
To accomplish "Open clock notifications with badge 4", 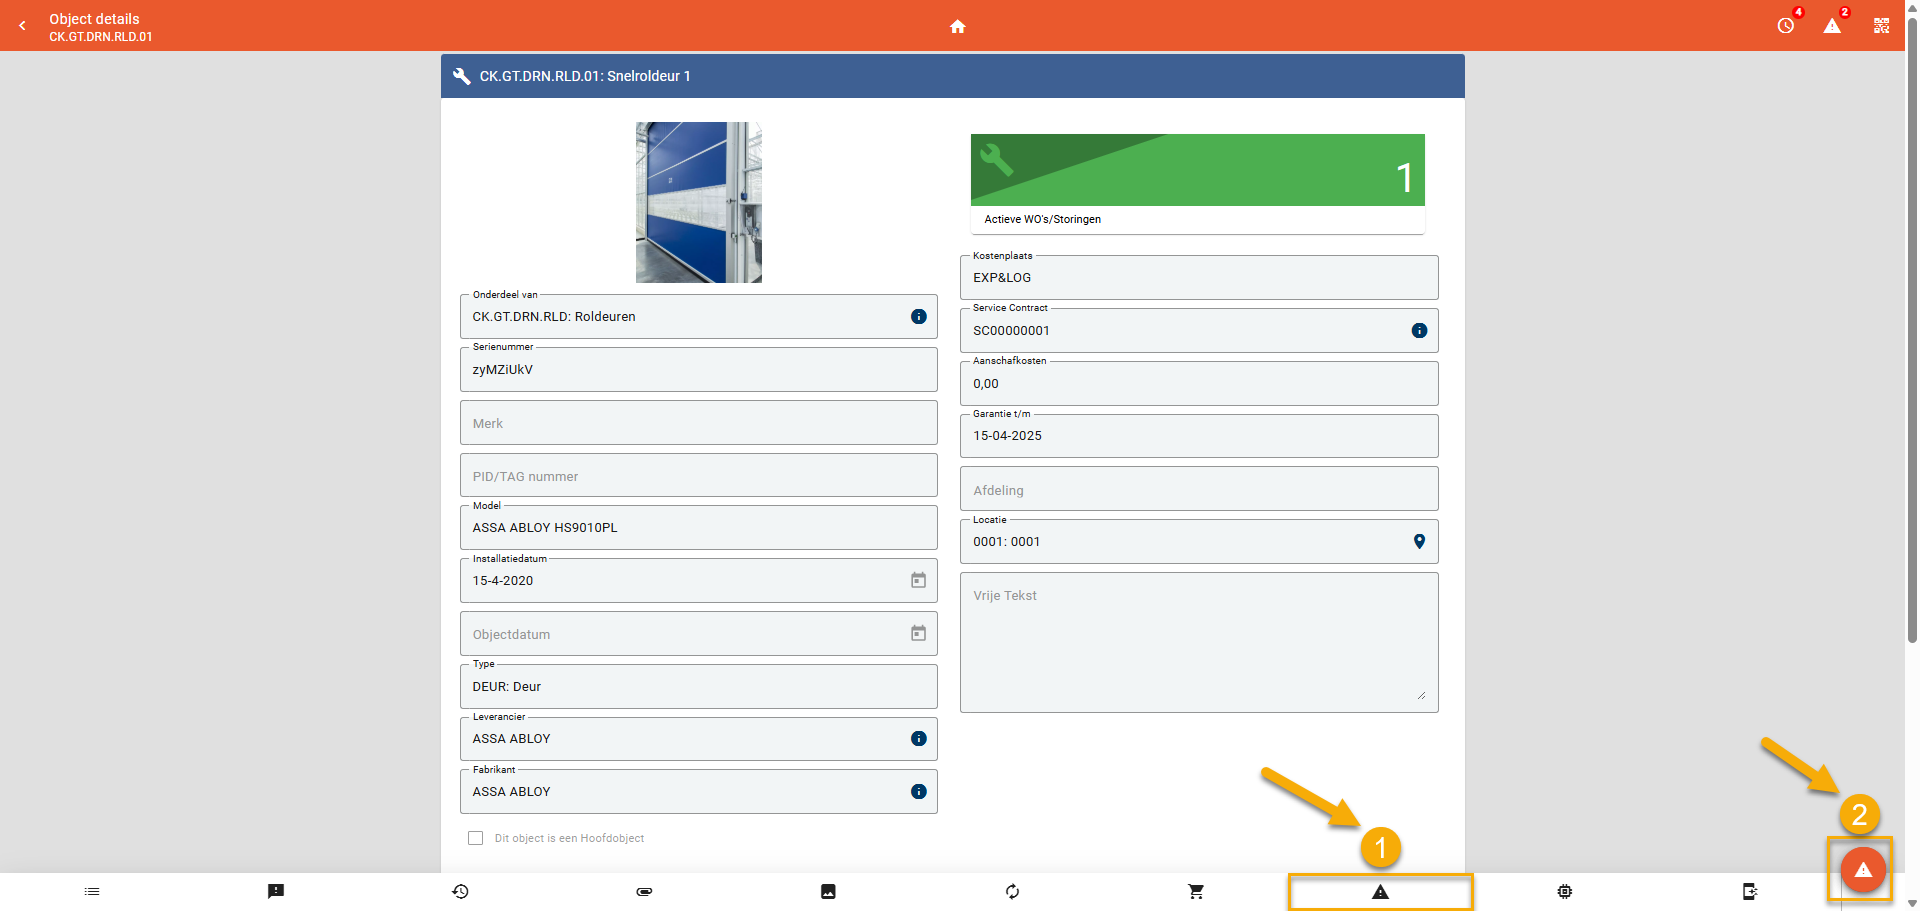I will coord(1786,26).
